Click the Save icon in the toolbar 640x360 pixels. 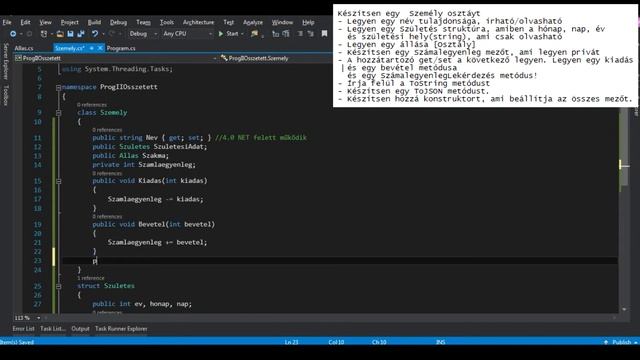70,34
